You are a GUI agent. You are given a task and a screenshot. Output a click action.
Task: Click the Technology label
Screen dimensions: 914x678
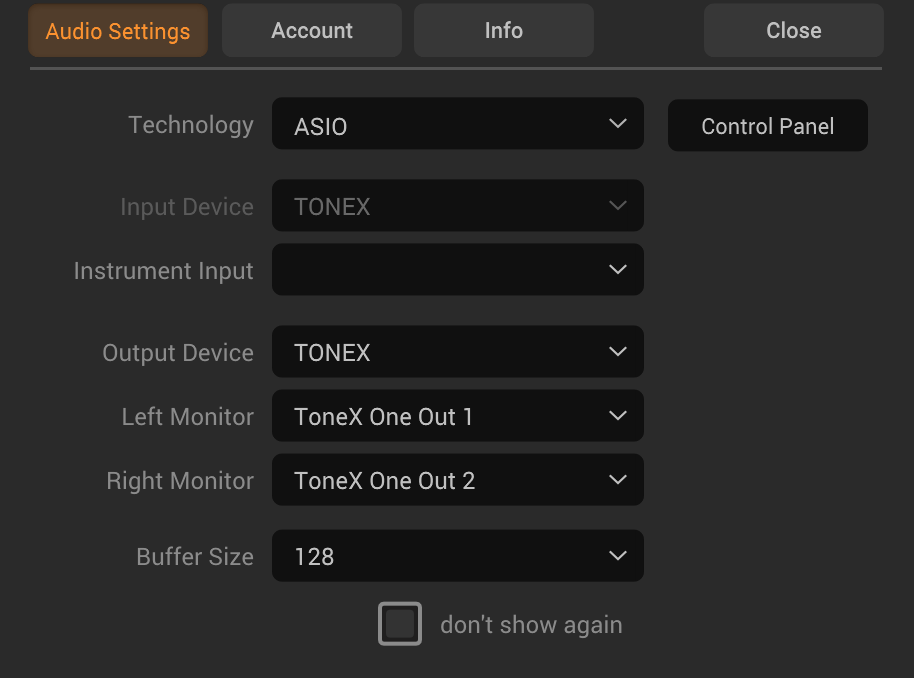[x=191, y=125]
